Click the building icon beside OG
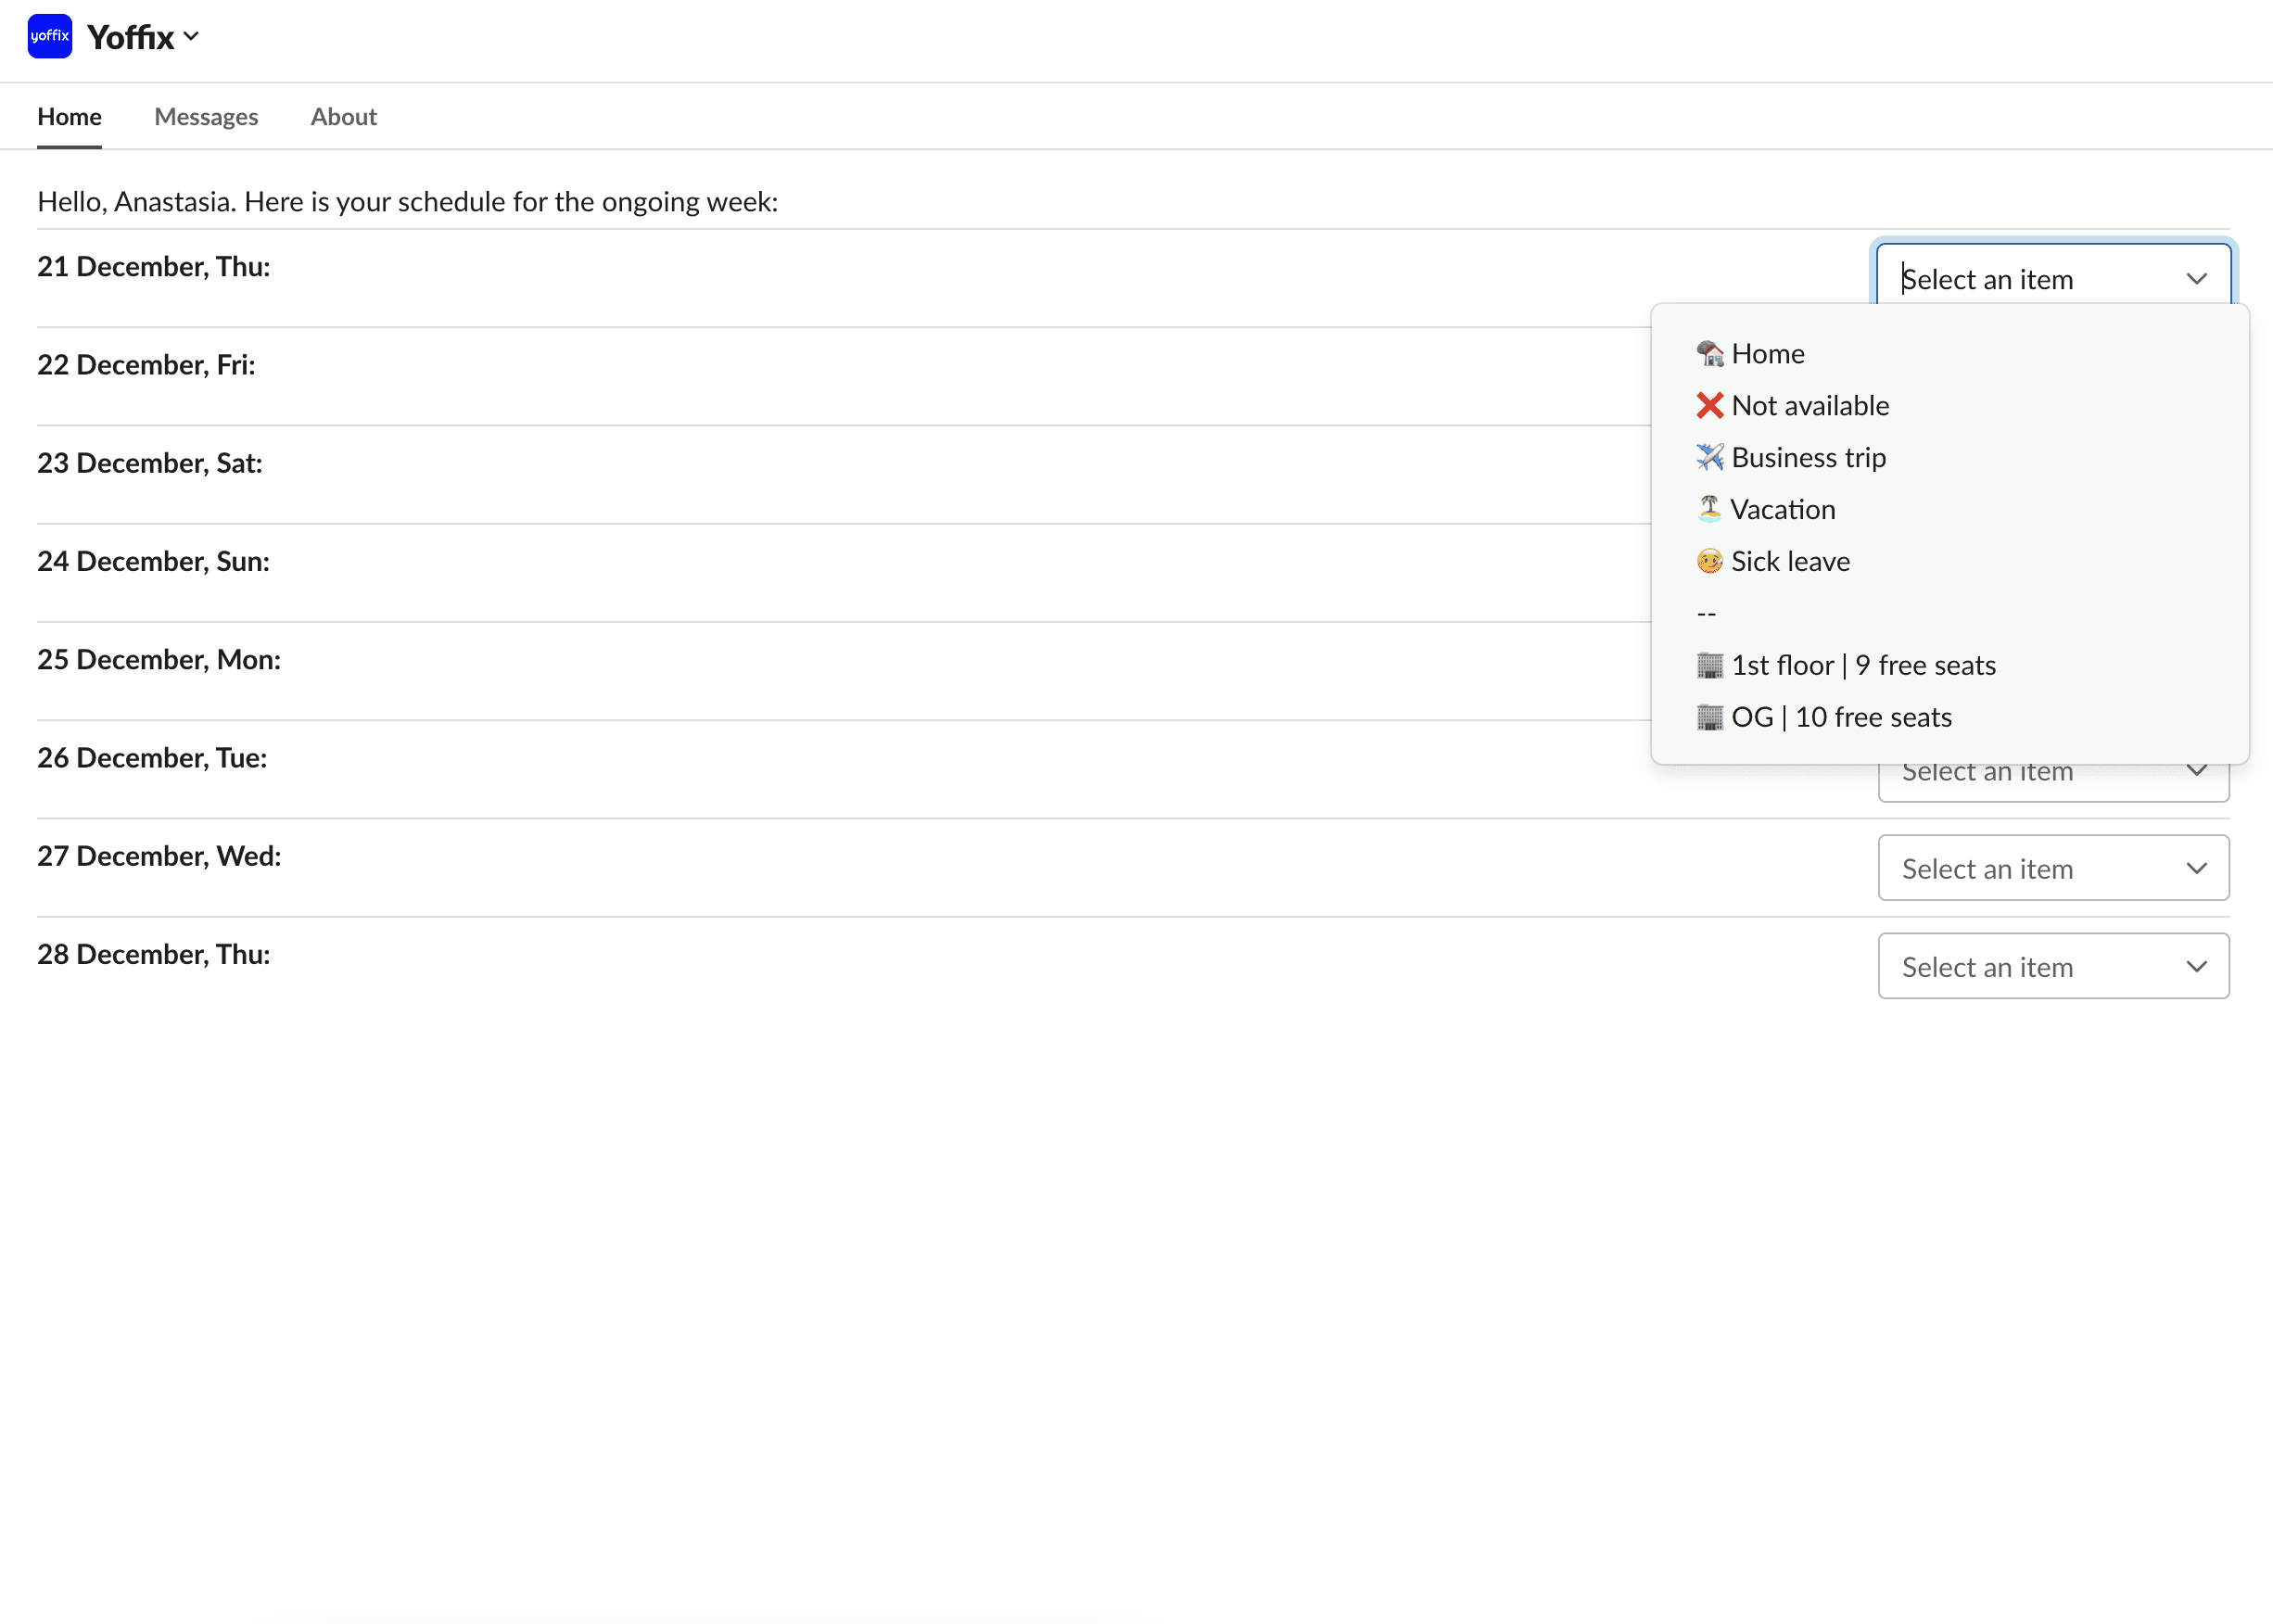The width and height of the screenshot is (2273, 1624). pyautogui.click(x=1710, y=717)
